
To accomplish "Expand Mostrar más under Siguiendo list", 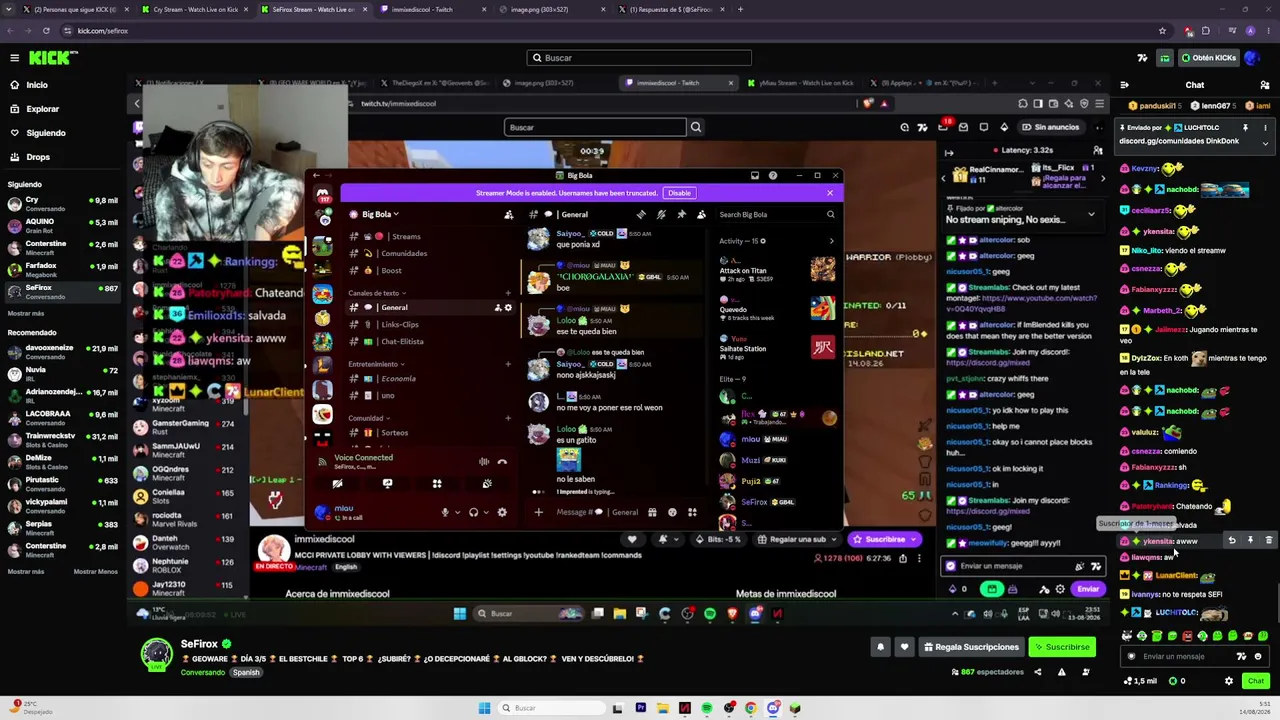I will [26, 314].
